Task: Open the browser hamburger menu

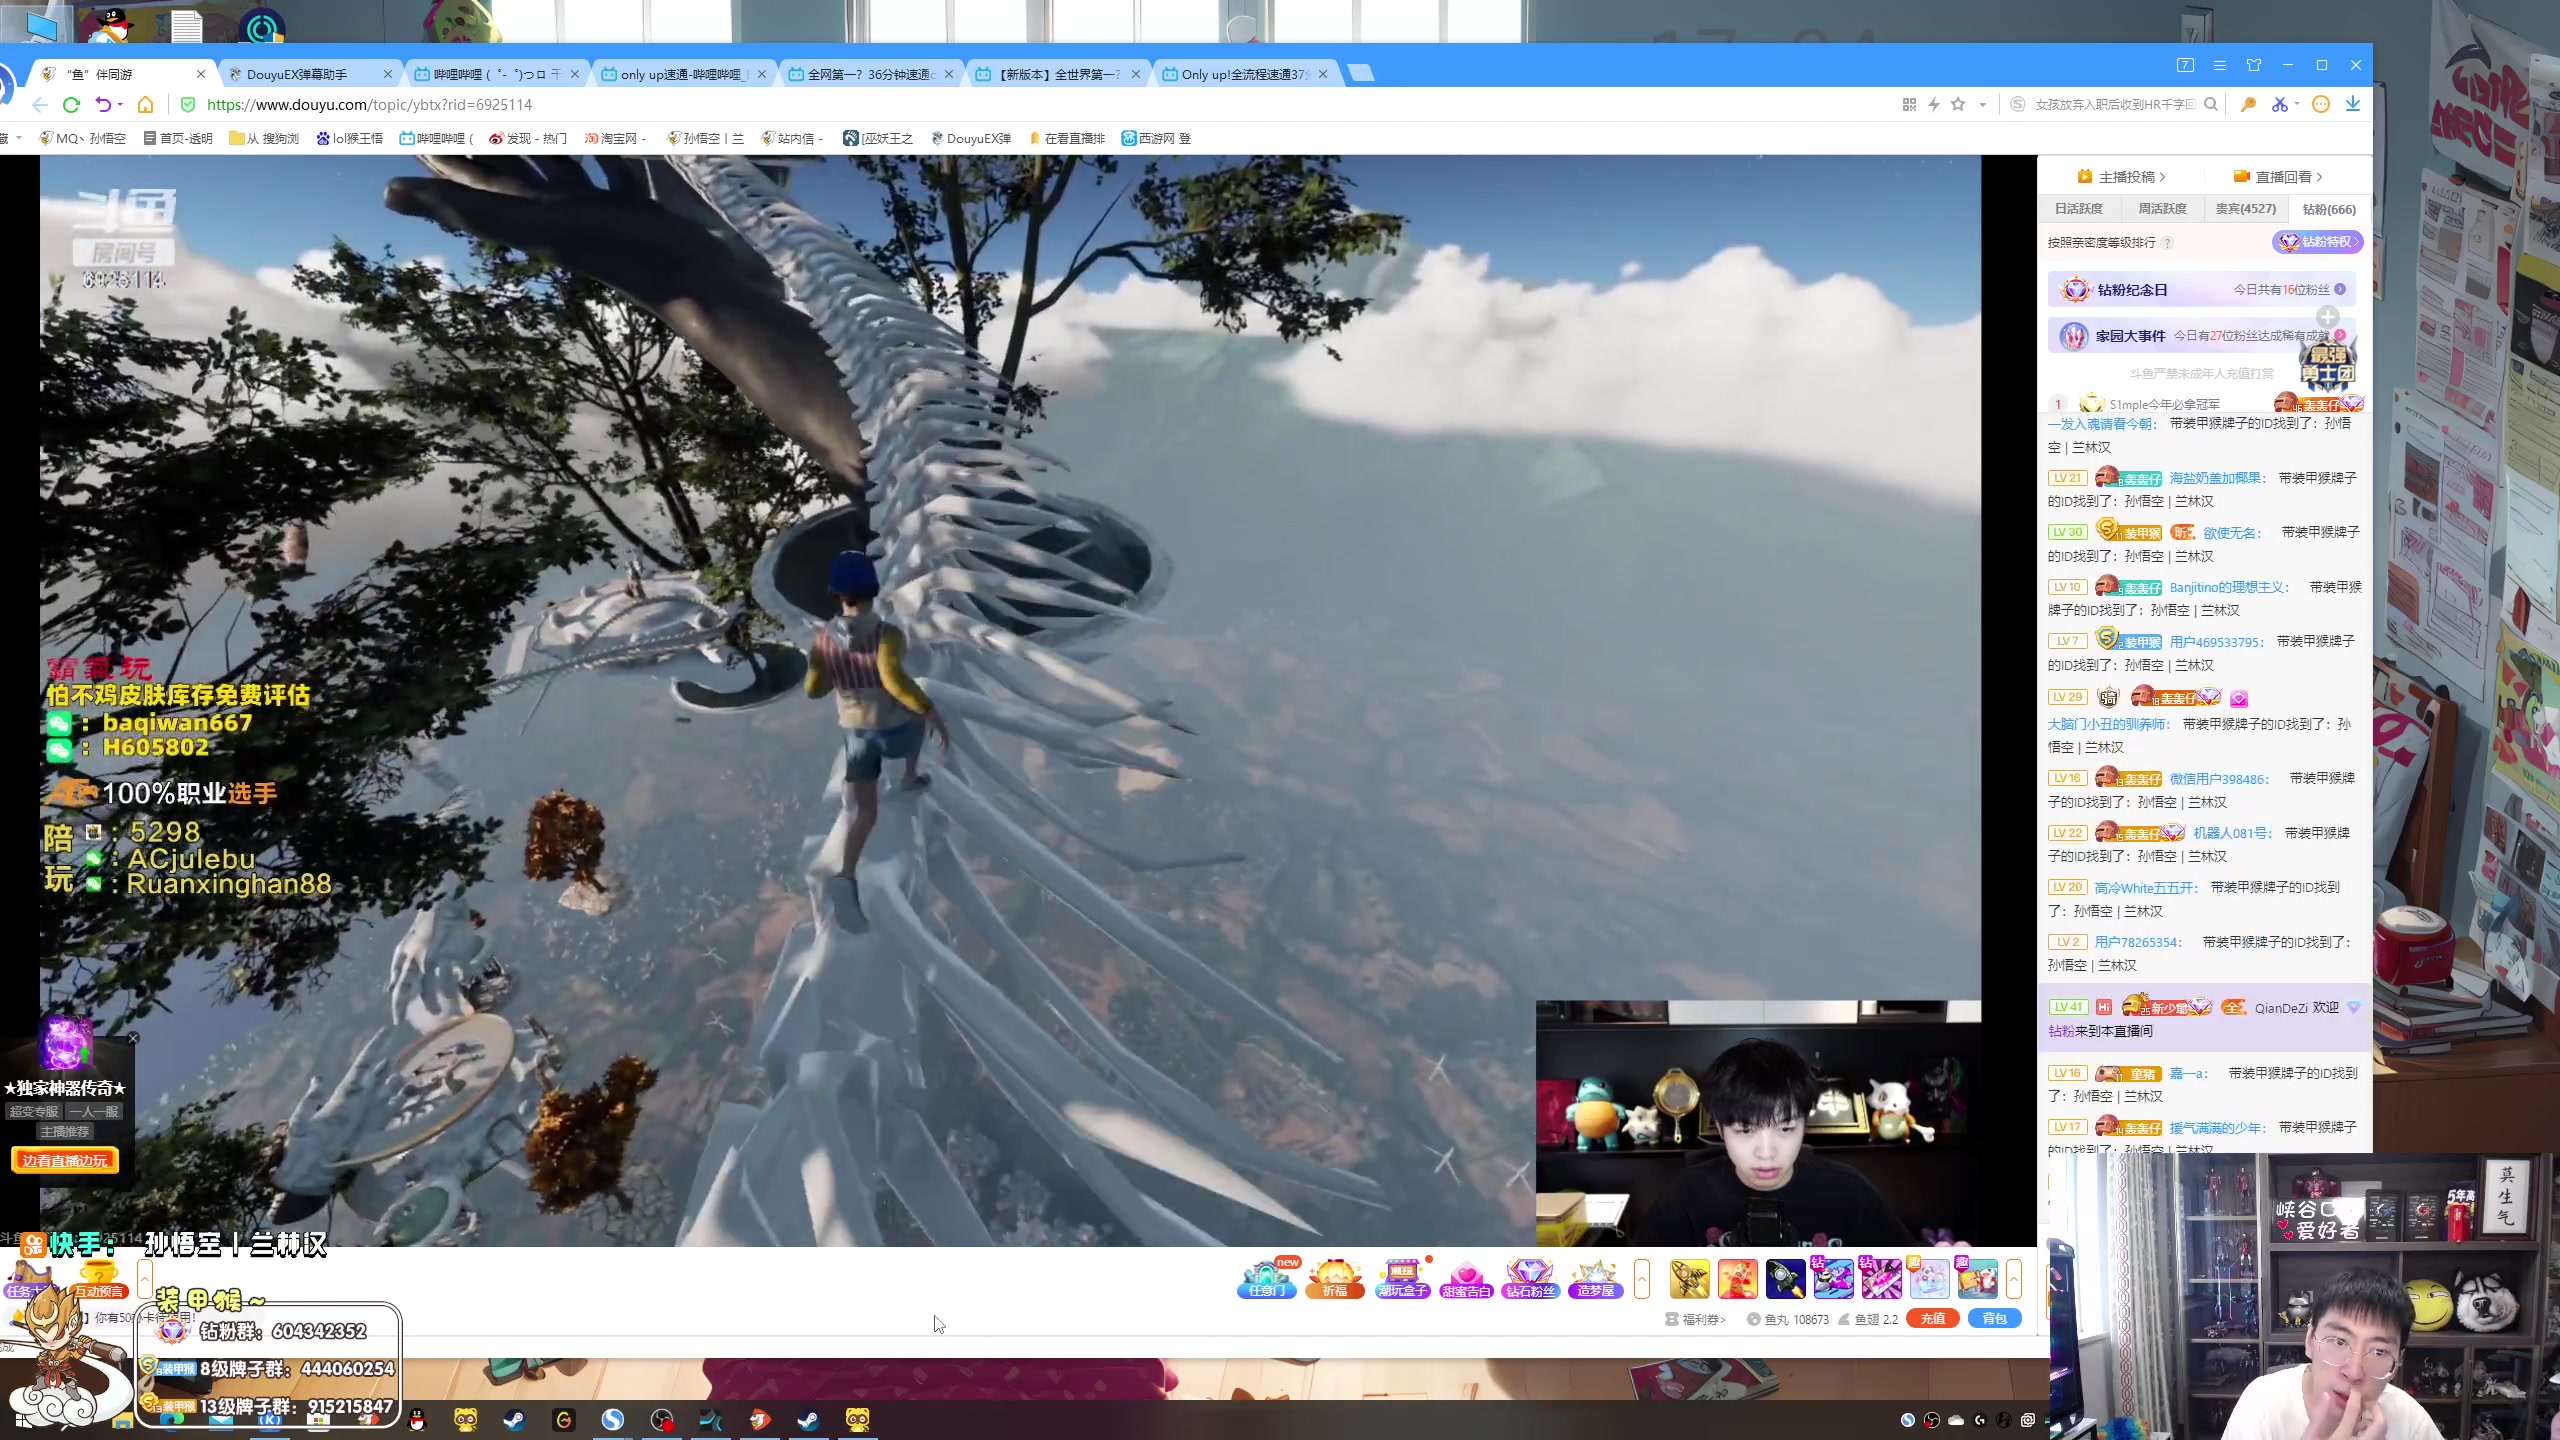Action: 2220,65
